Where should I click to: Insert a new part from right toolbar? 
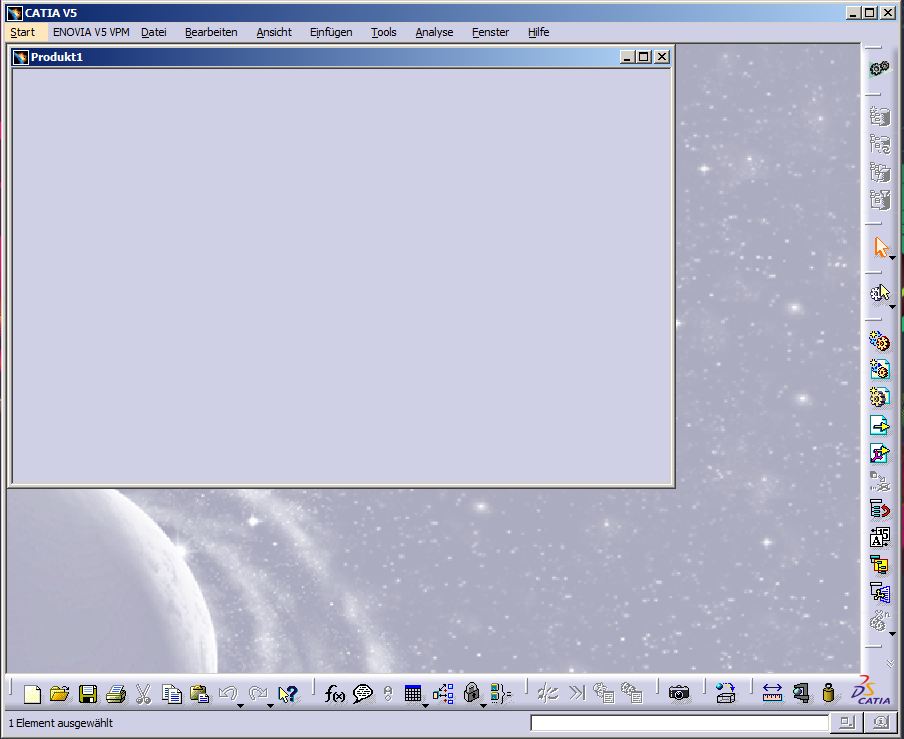coord(879,397)
